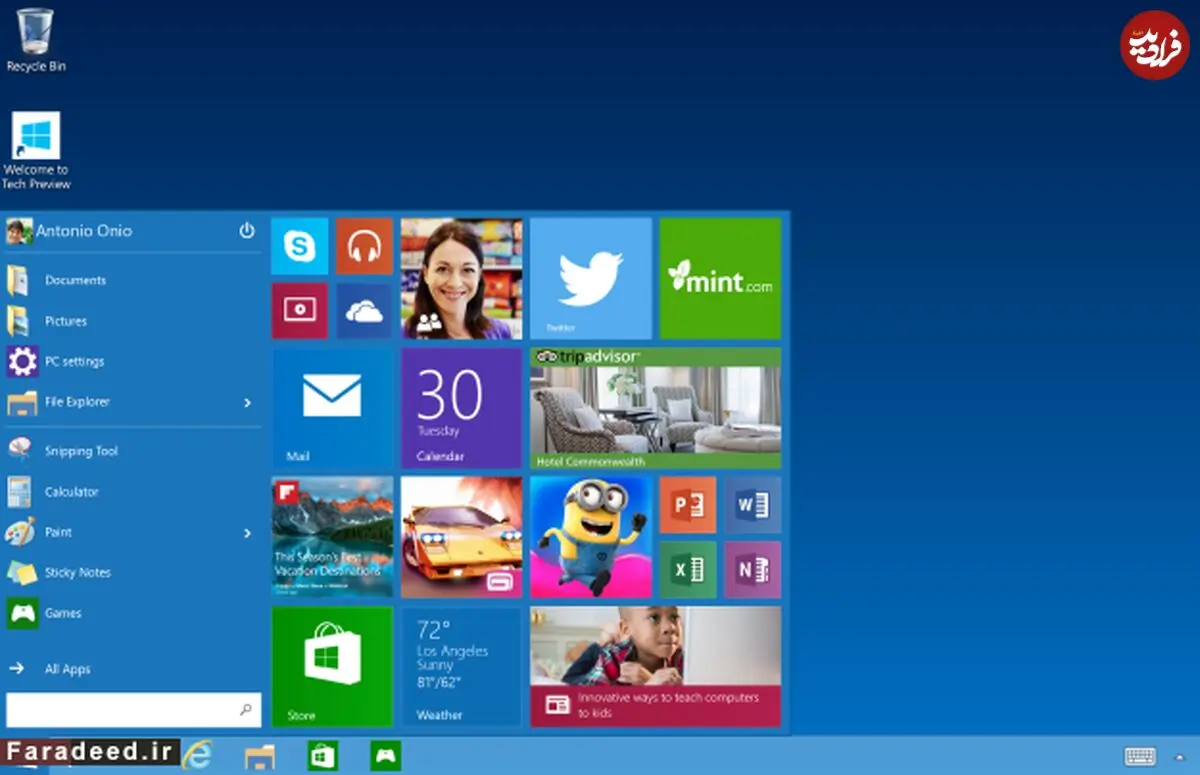The height and width of the screenshot is (775, 1200).
Task: Open File Explorer on the taskbar
Action: (260, 756)
